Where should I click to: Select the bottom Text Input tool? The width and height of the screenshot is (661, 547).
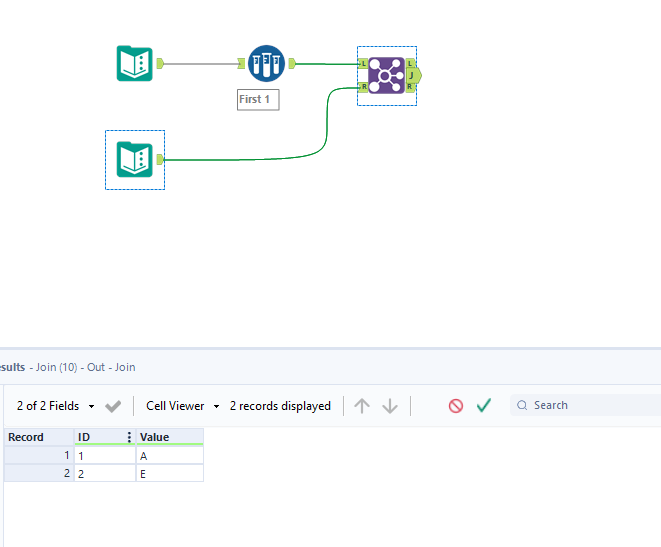tap(134, 159)
